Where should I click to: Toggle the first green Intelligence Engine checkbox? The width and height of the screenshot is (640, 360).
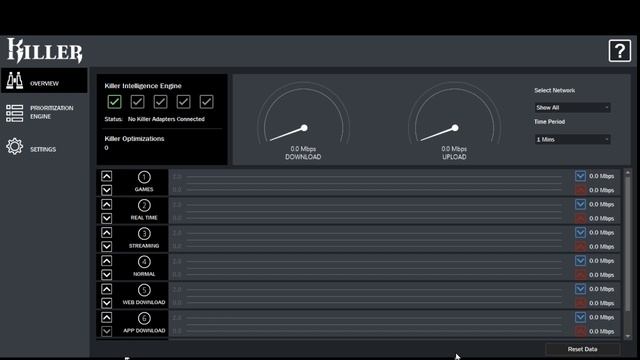point(114,102)
